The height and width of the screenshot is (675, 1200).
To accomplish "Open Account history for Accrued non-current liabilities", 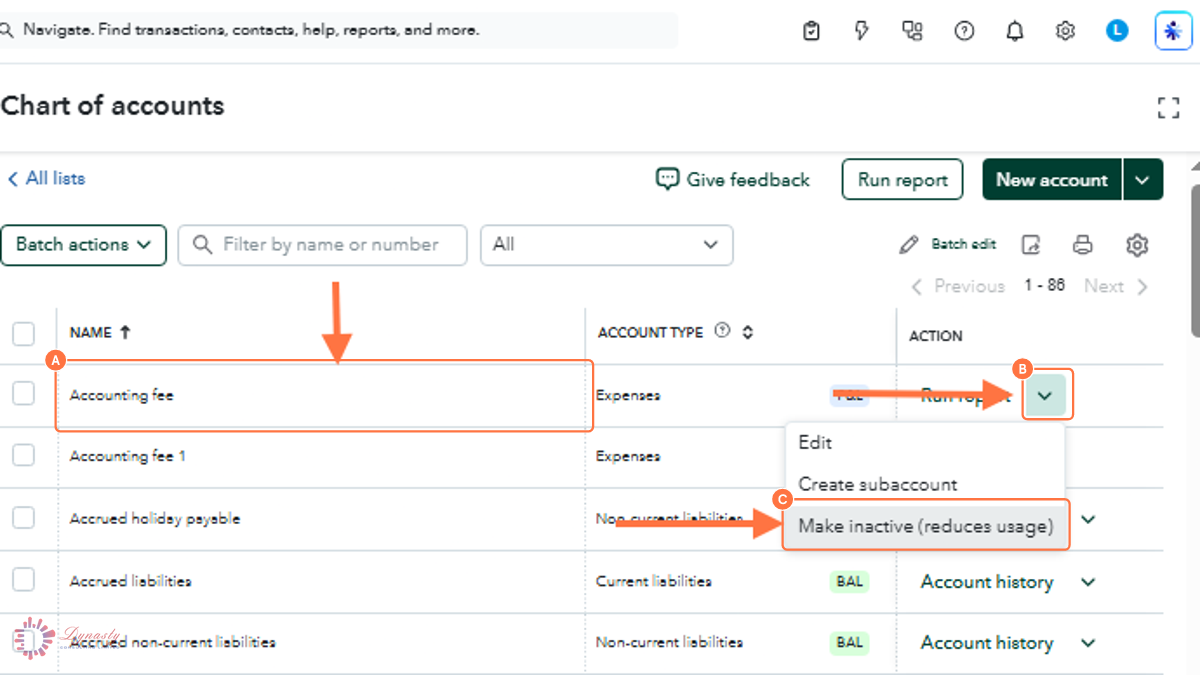I will (x=986, y=643).
